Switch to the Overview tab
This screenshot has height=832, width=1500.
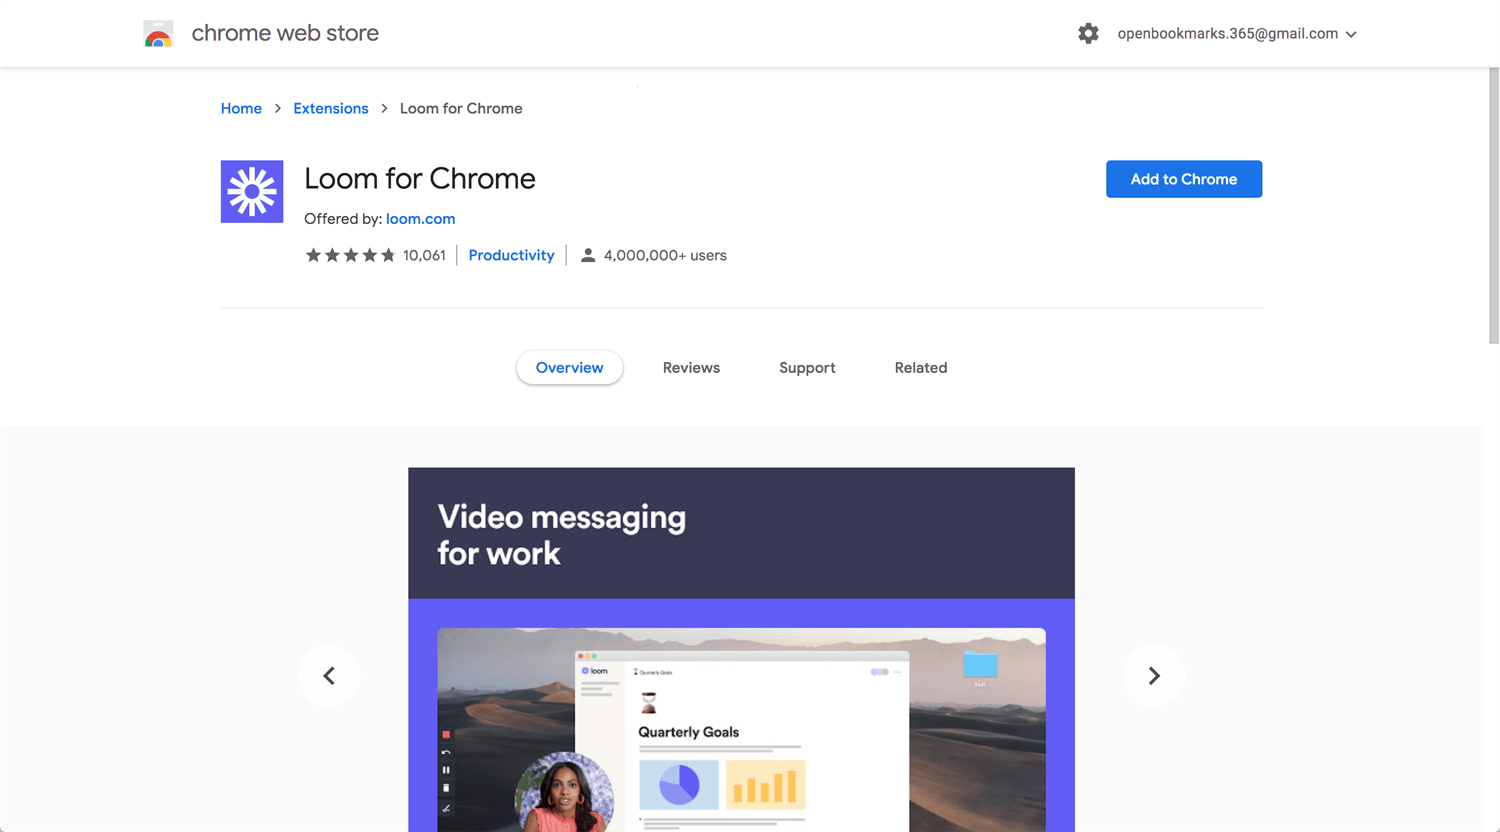(x=569, y=368)
